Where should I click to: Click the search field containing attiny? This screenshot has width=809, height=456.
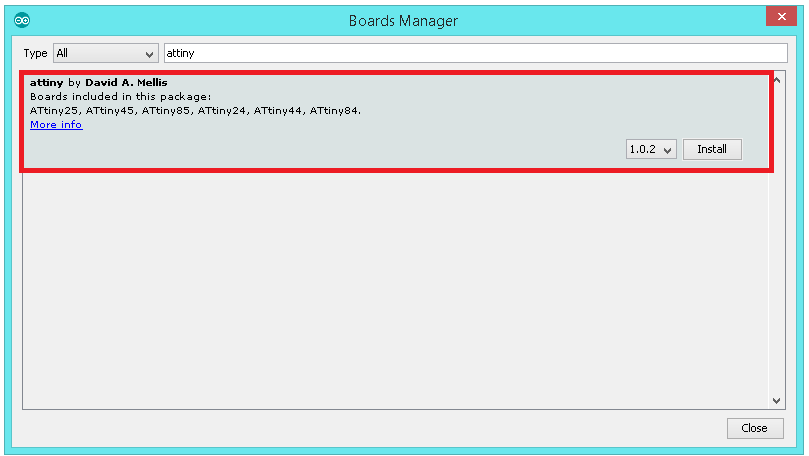[x=475, y=53]
